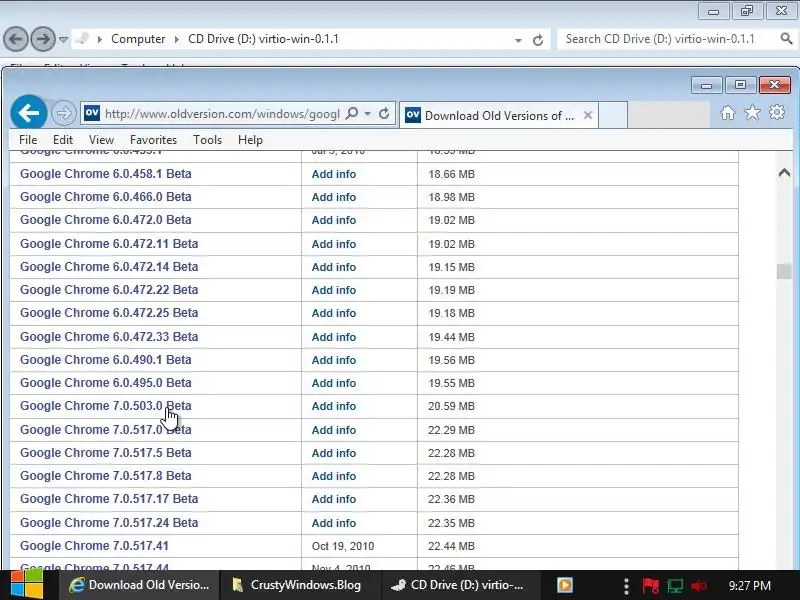Refresh the CD Drive Explorer window
Viewport: 800px width, 600px height.
(538, 40)
